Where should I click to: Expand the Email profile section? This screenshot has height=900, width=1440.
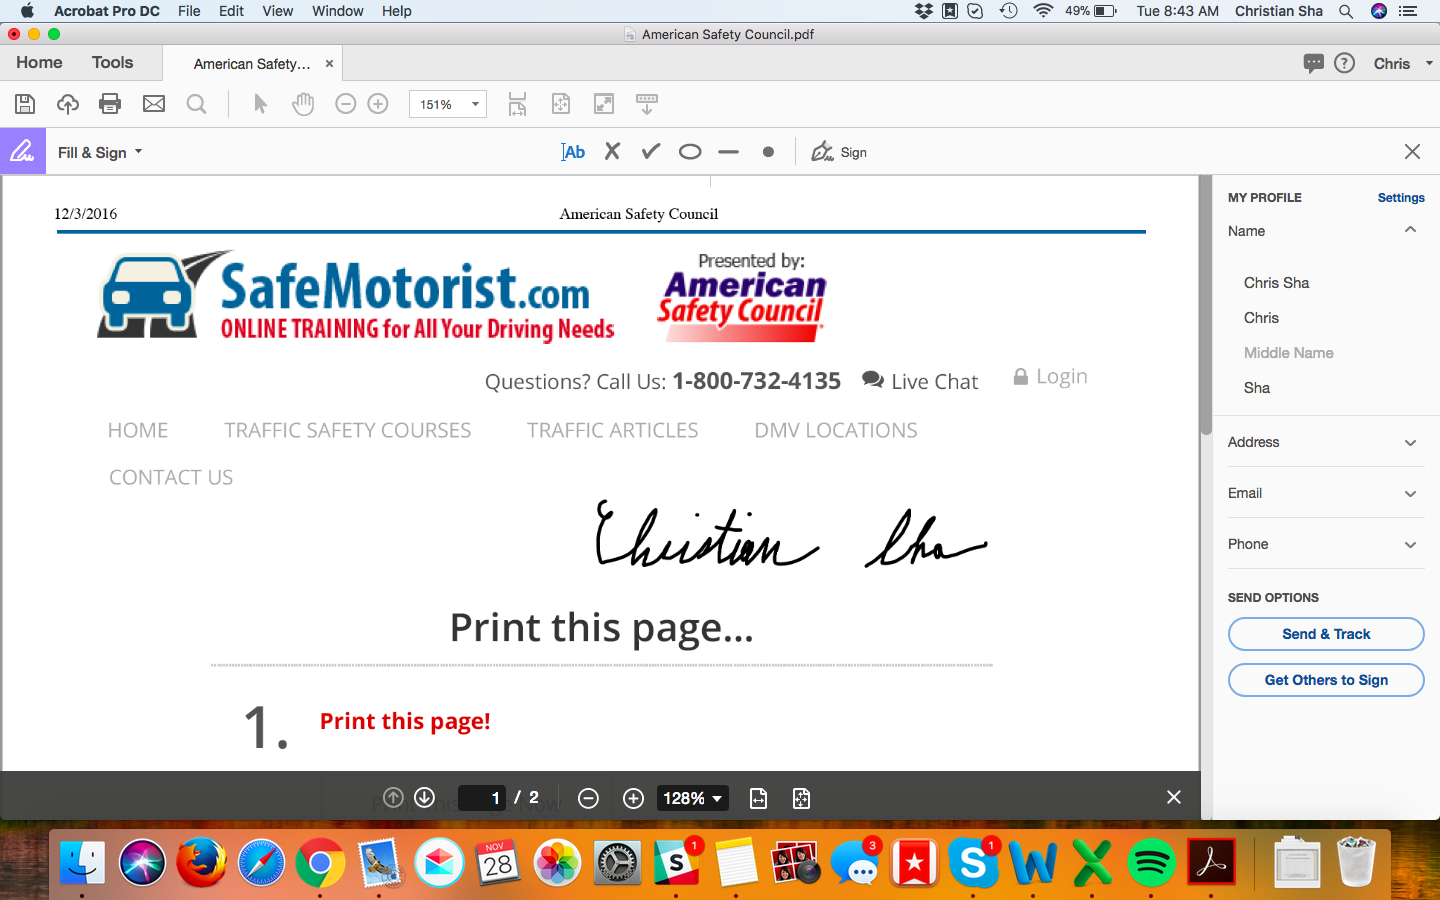point(1410,494)
